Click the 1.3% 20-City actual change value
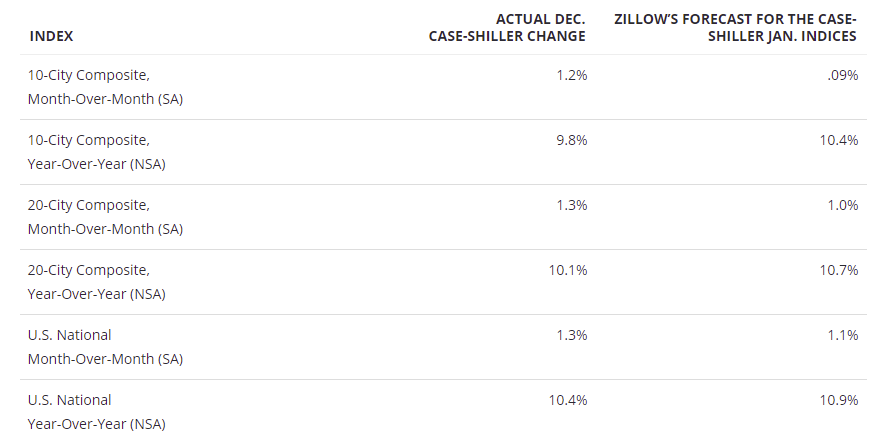Screen dimensions: 871x446 click(572, 205)
